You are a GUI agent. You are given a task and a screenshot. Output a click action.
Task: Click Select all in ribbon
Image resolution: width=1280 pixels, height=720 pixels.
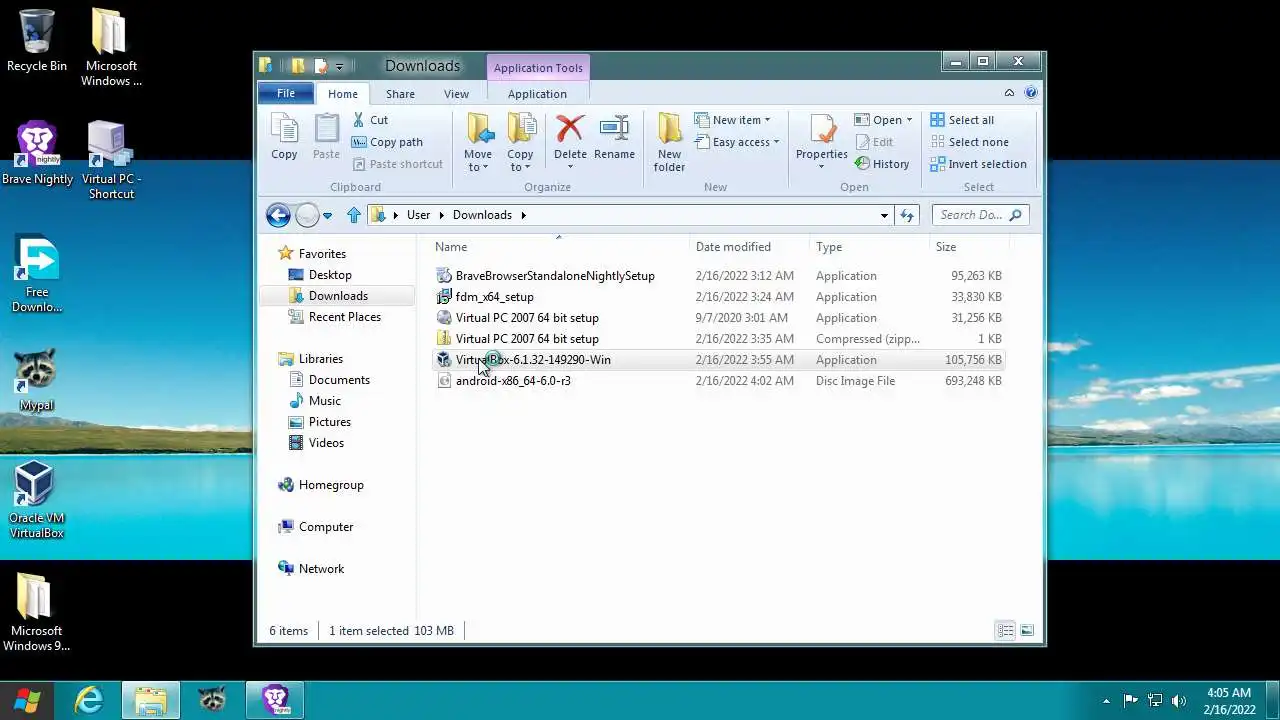coord(962,120)
